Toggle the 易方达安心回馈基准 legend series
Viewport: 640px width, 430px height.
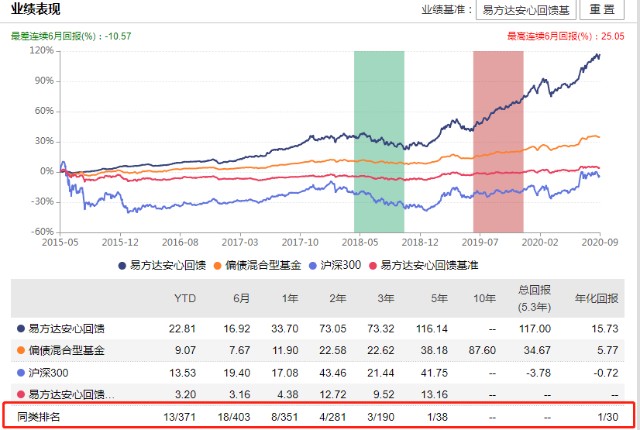click(423, 266)
